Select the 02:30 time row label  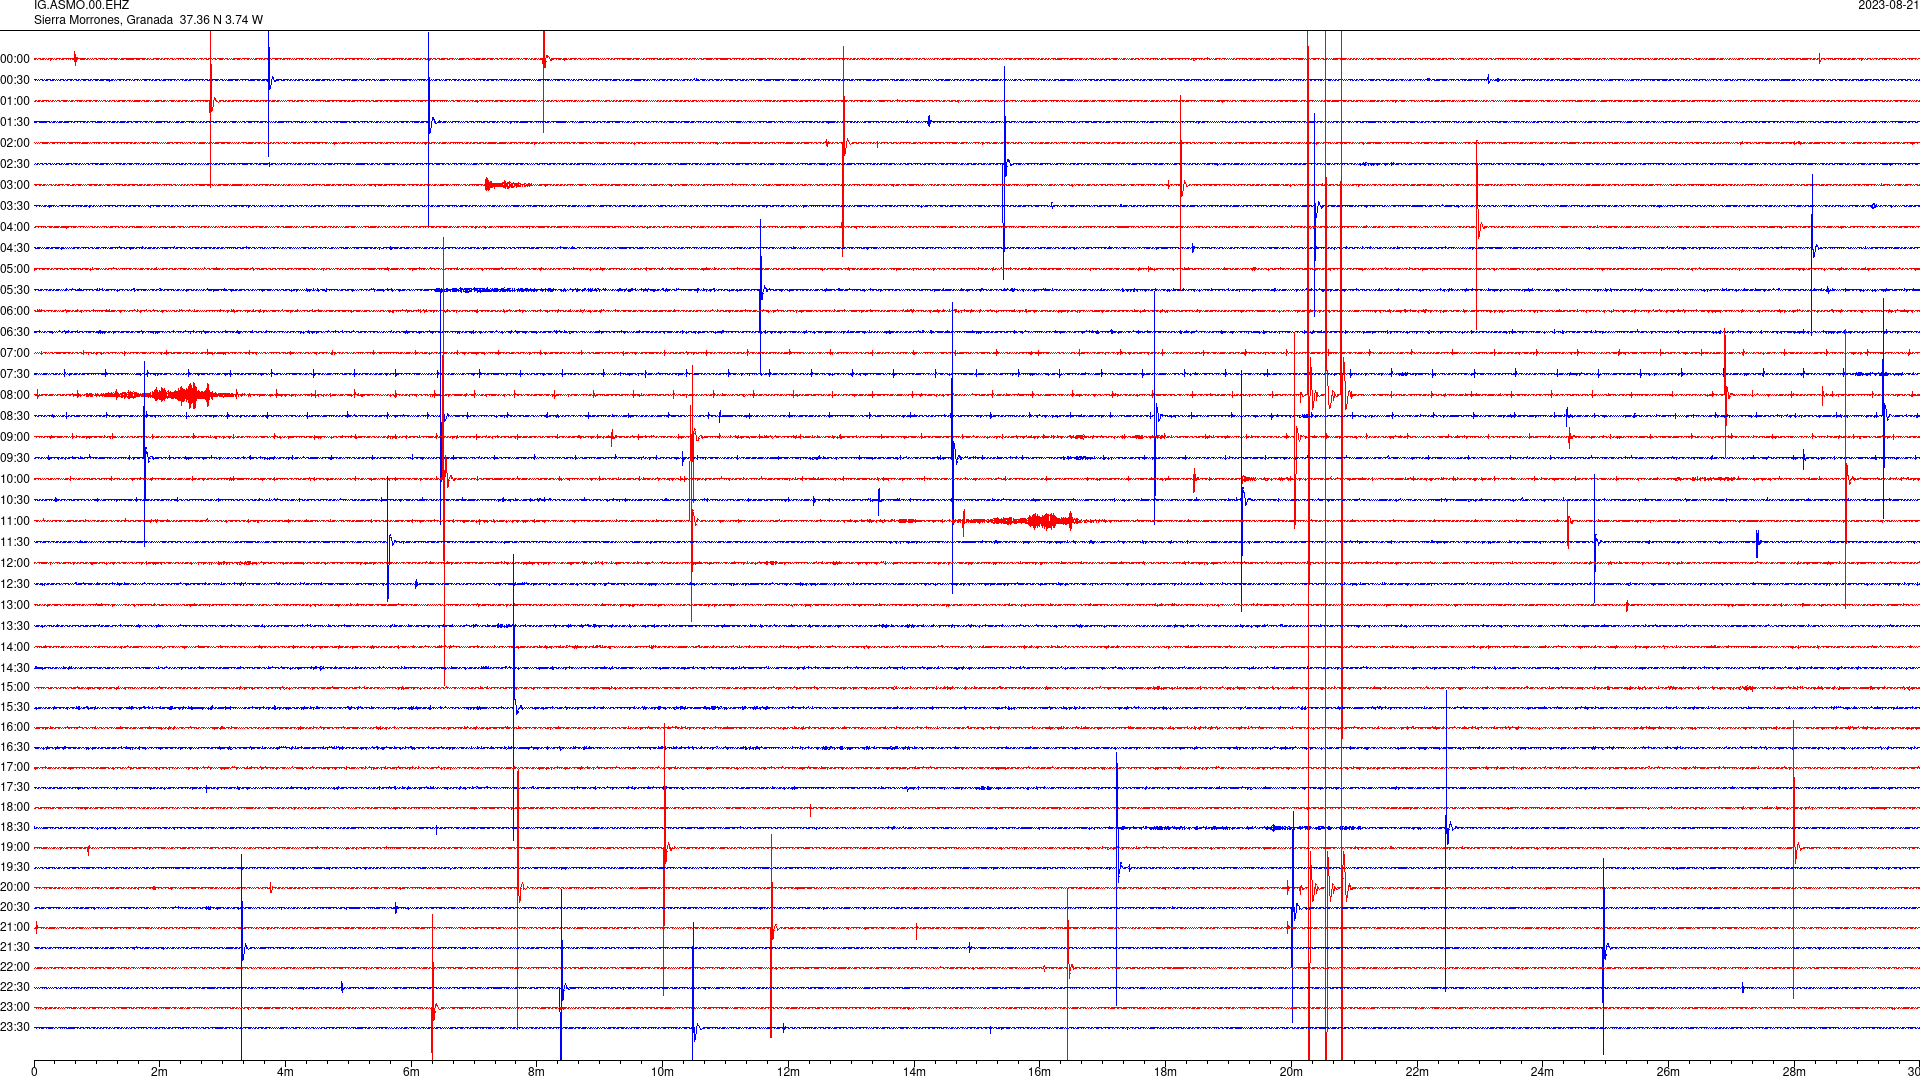(15, 164)
